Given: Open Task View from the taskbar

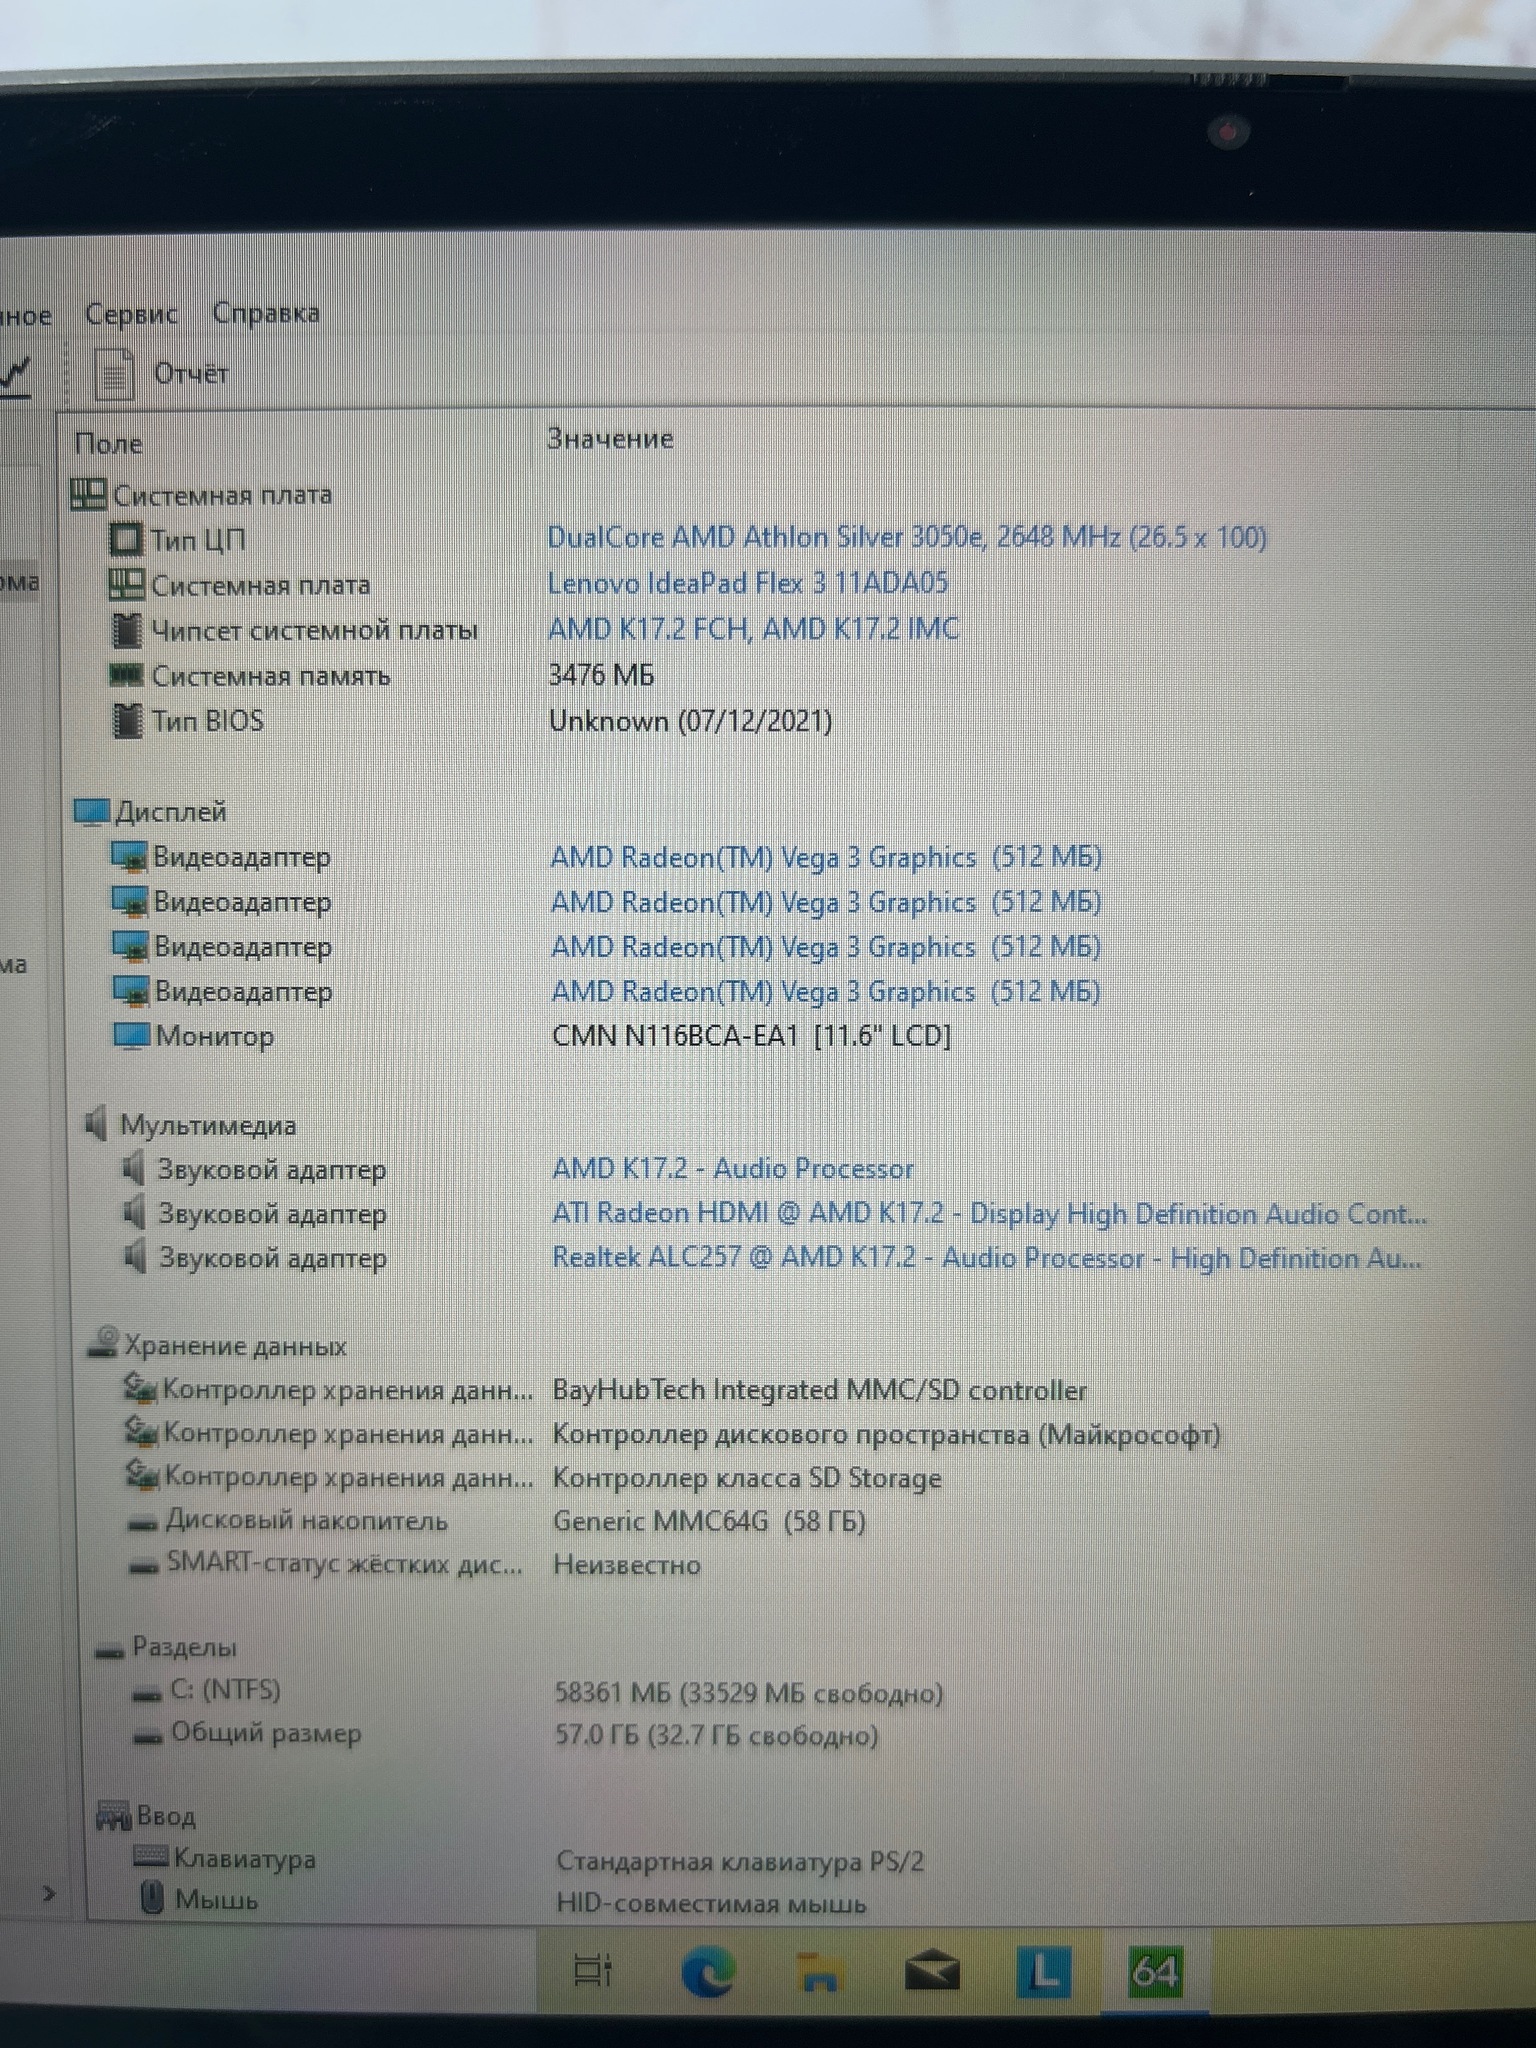Looking at the screenshot, I should tap(593, 1971).
